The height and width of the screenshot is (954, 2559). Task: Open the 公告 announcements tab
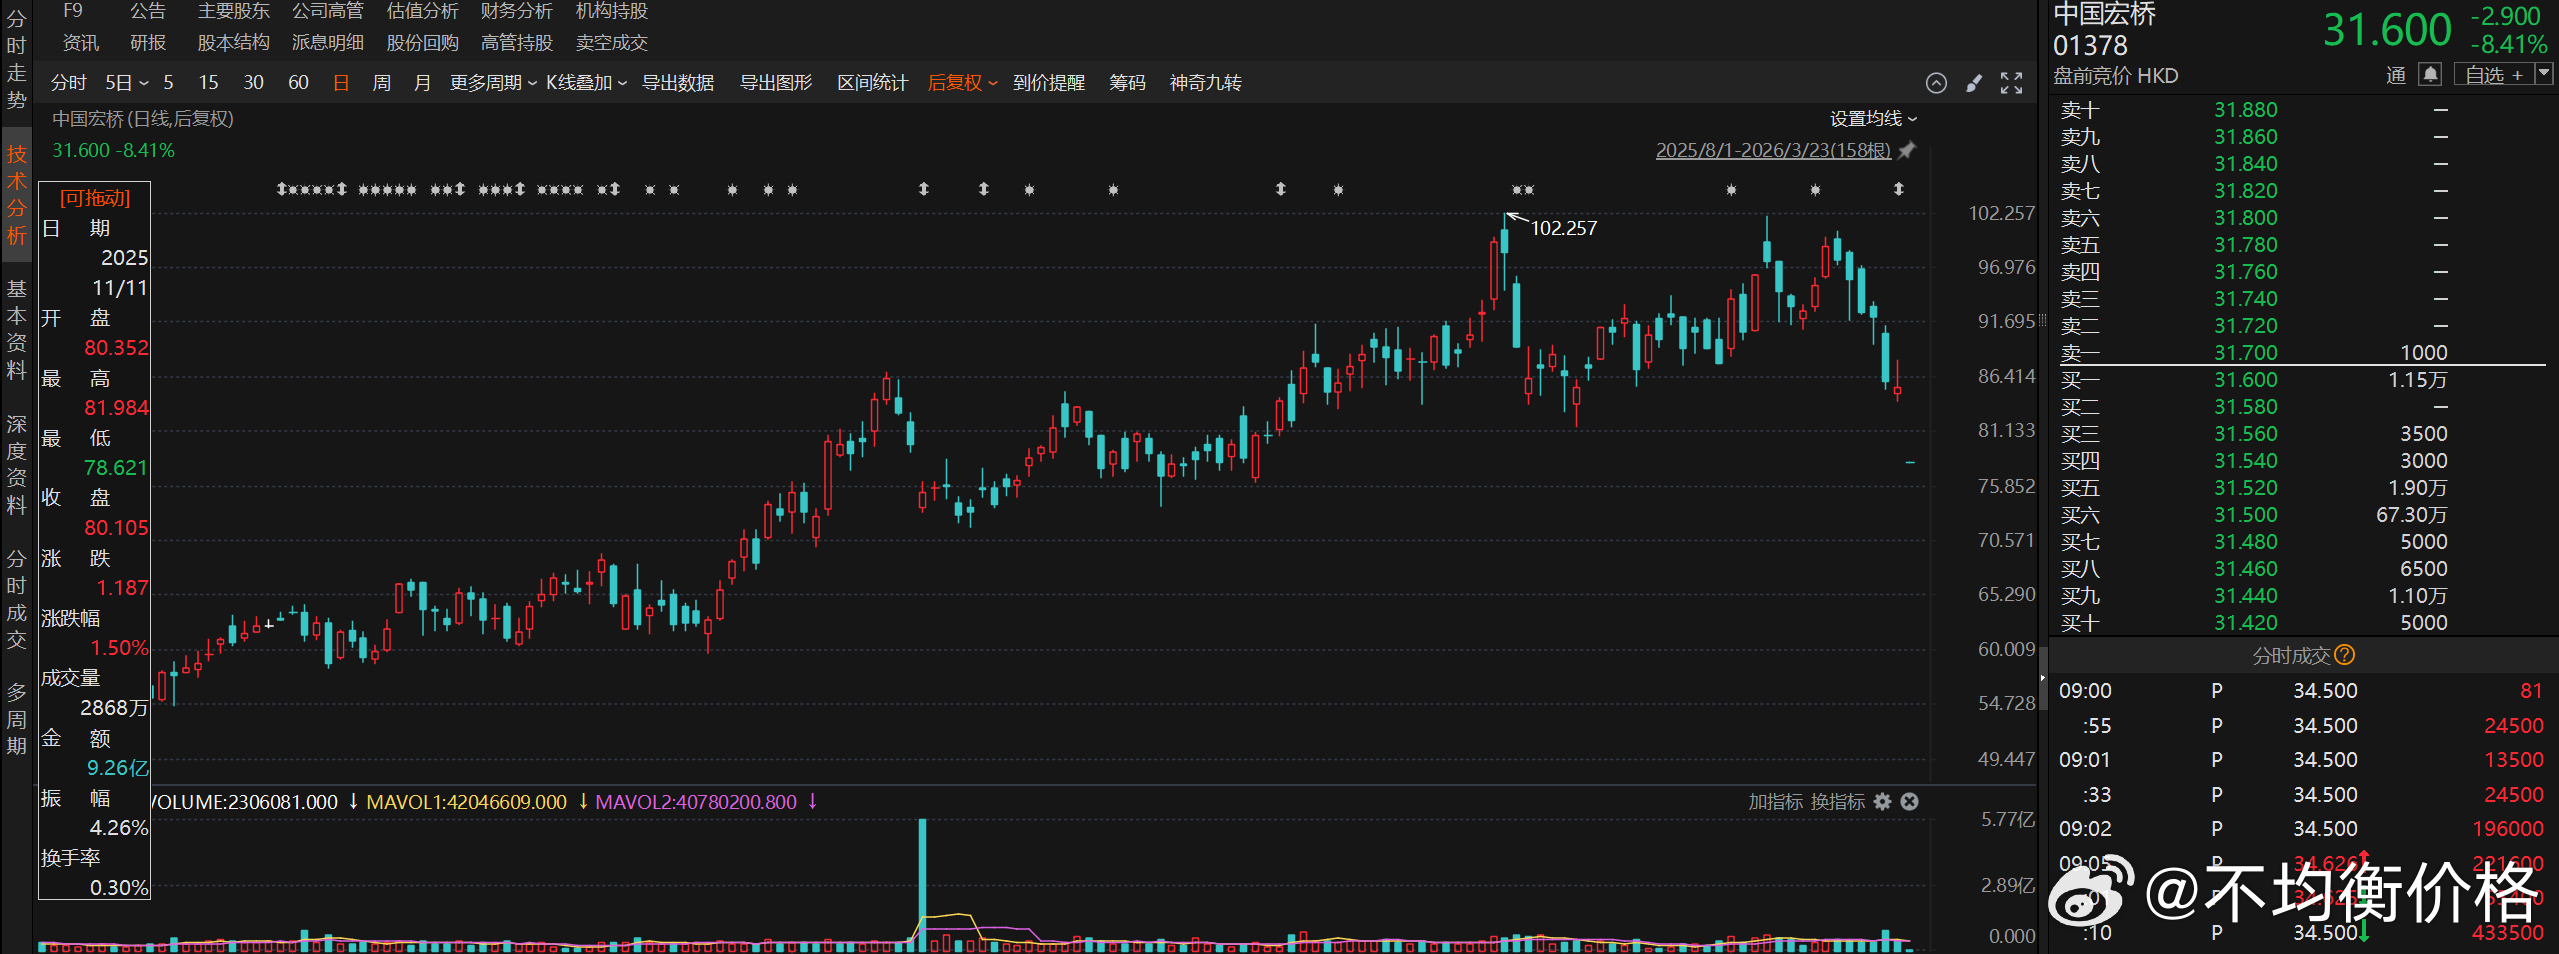tap(148, 11)
